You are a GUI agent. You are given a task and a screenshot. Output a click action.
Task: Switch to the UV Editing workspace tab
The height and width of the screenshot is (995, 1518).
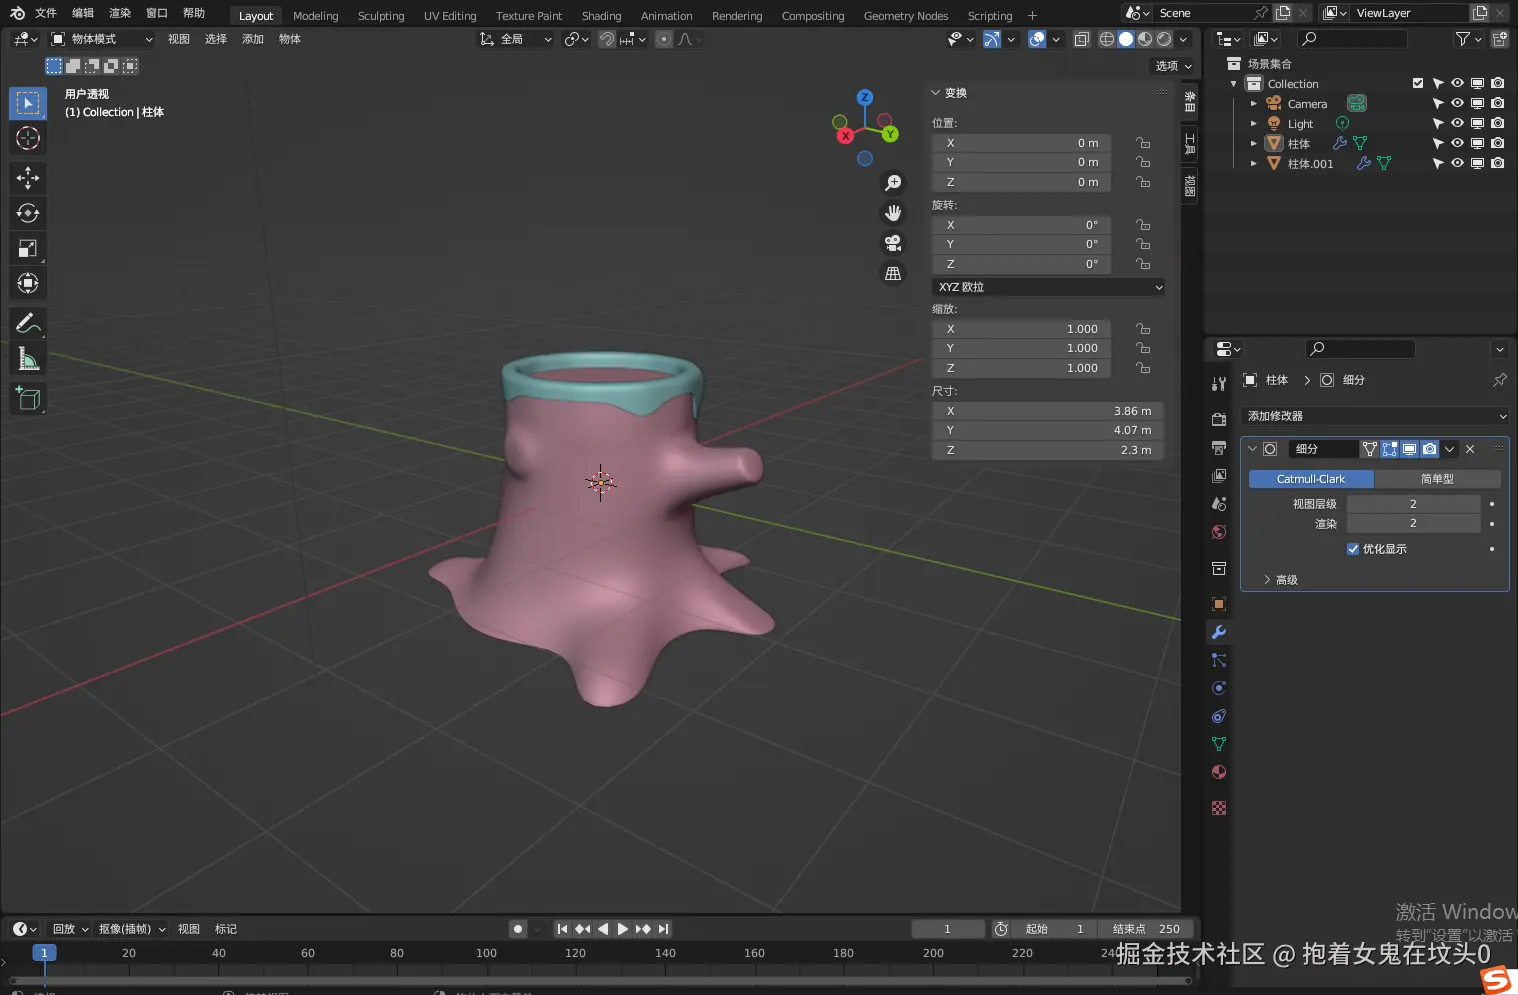(450, 16)
